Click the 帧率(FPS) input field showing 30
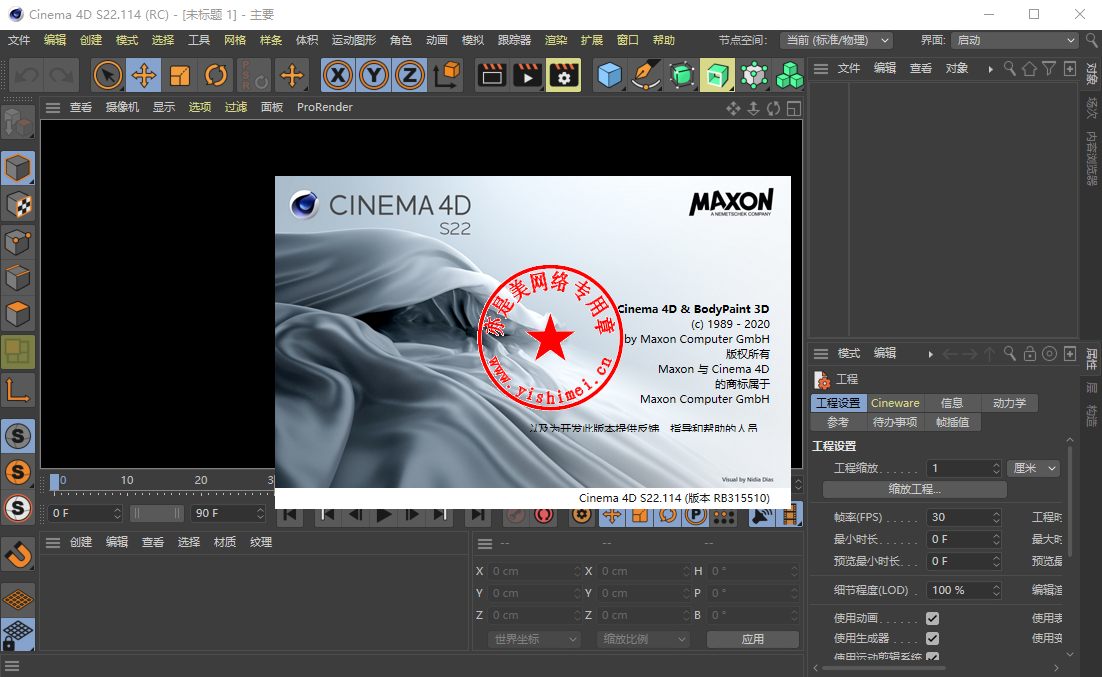1102x677 pixels. pyautogui.click(x=964, y=517)
